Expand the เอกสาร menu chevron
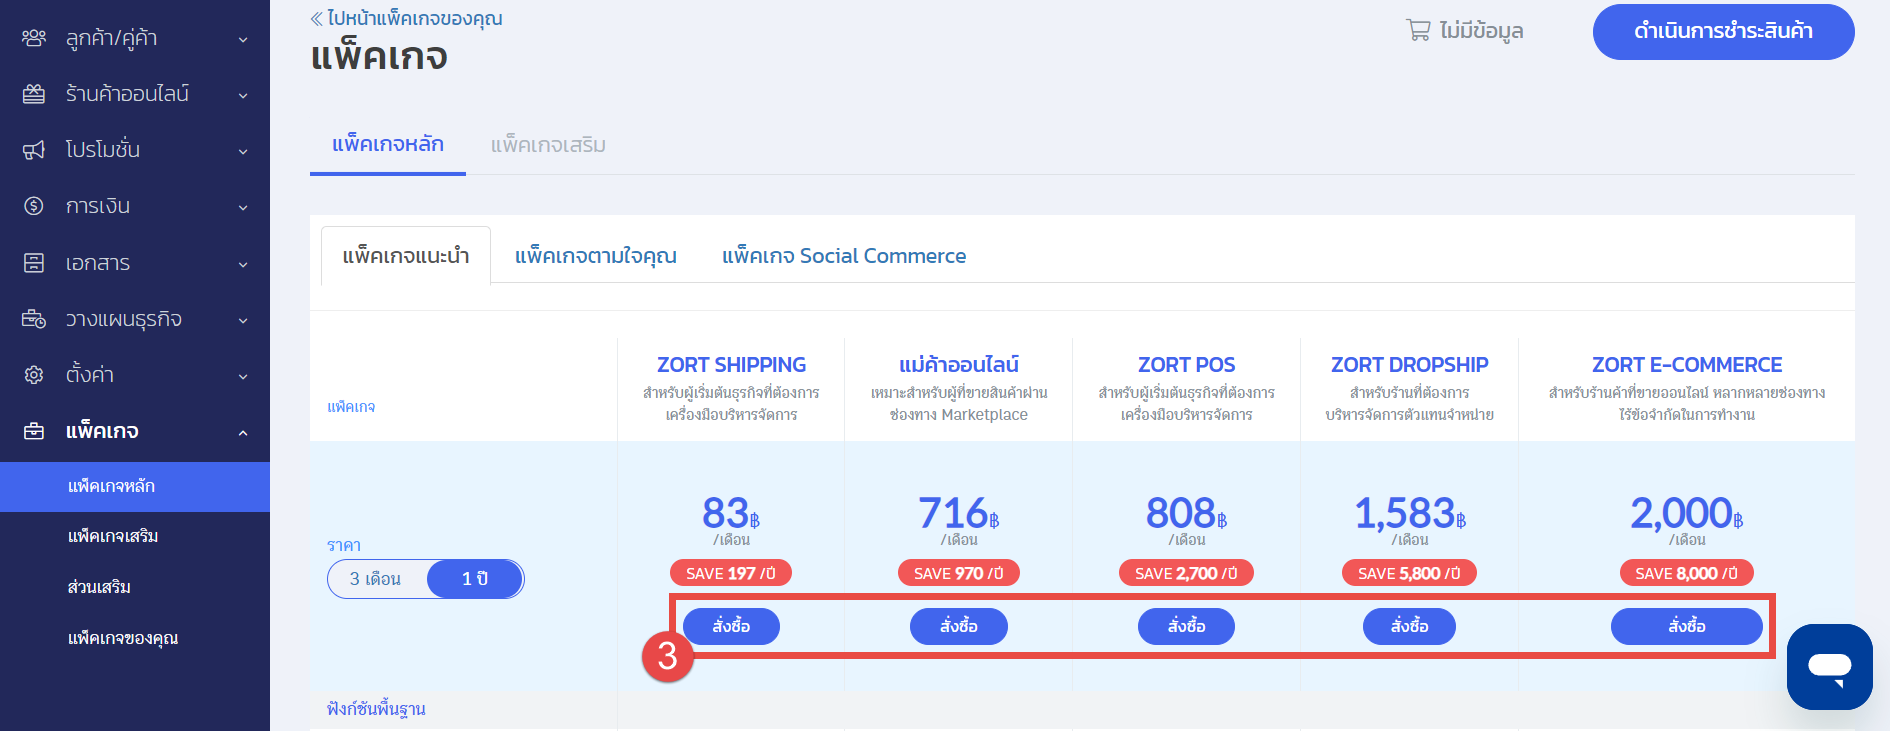This screenshot has height=731, width=1890. pyautogui.click(x=243, y=264)
